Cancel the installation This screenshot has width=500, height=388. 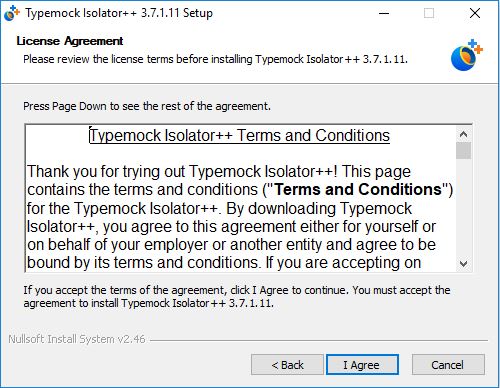448,365
